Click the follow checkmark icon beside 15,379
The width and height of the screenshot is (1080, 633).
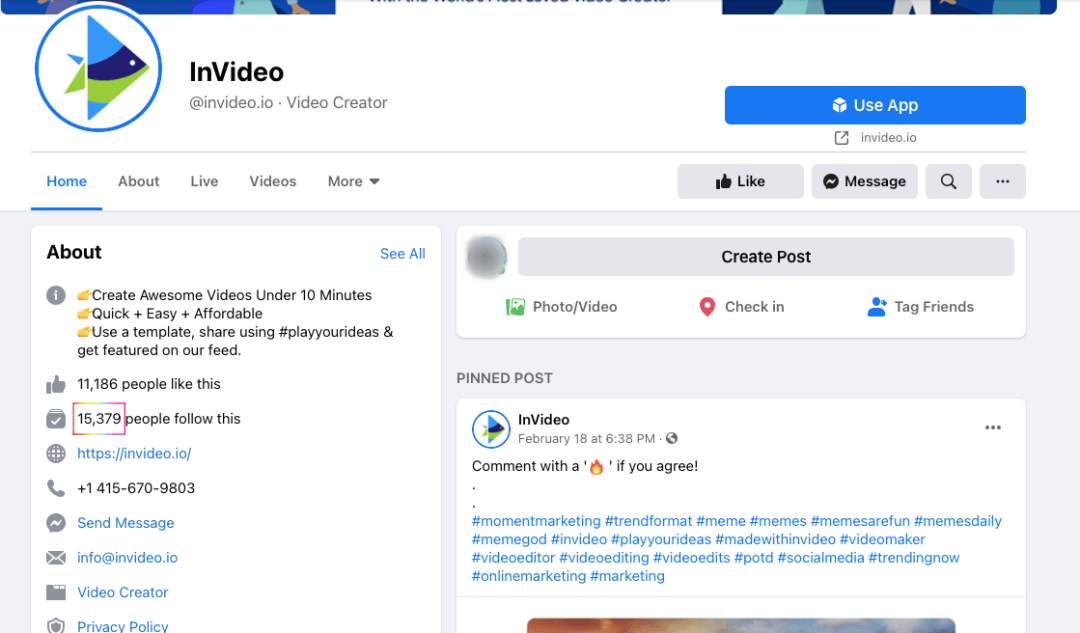56,419
